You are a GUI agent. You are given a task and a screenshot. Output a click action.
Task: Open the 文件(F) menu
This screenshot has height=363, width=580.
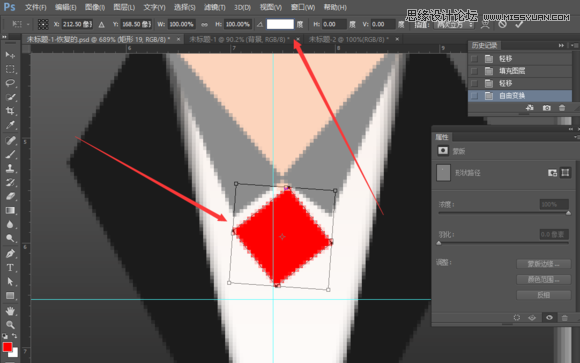[x=36, y=7]
